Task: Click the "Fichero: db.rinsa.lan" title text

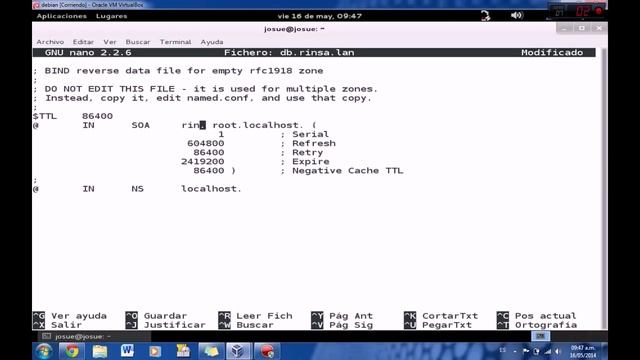Action: click(289, 53)
